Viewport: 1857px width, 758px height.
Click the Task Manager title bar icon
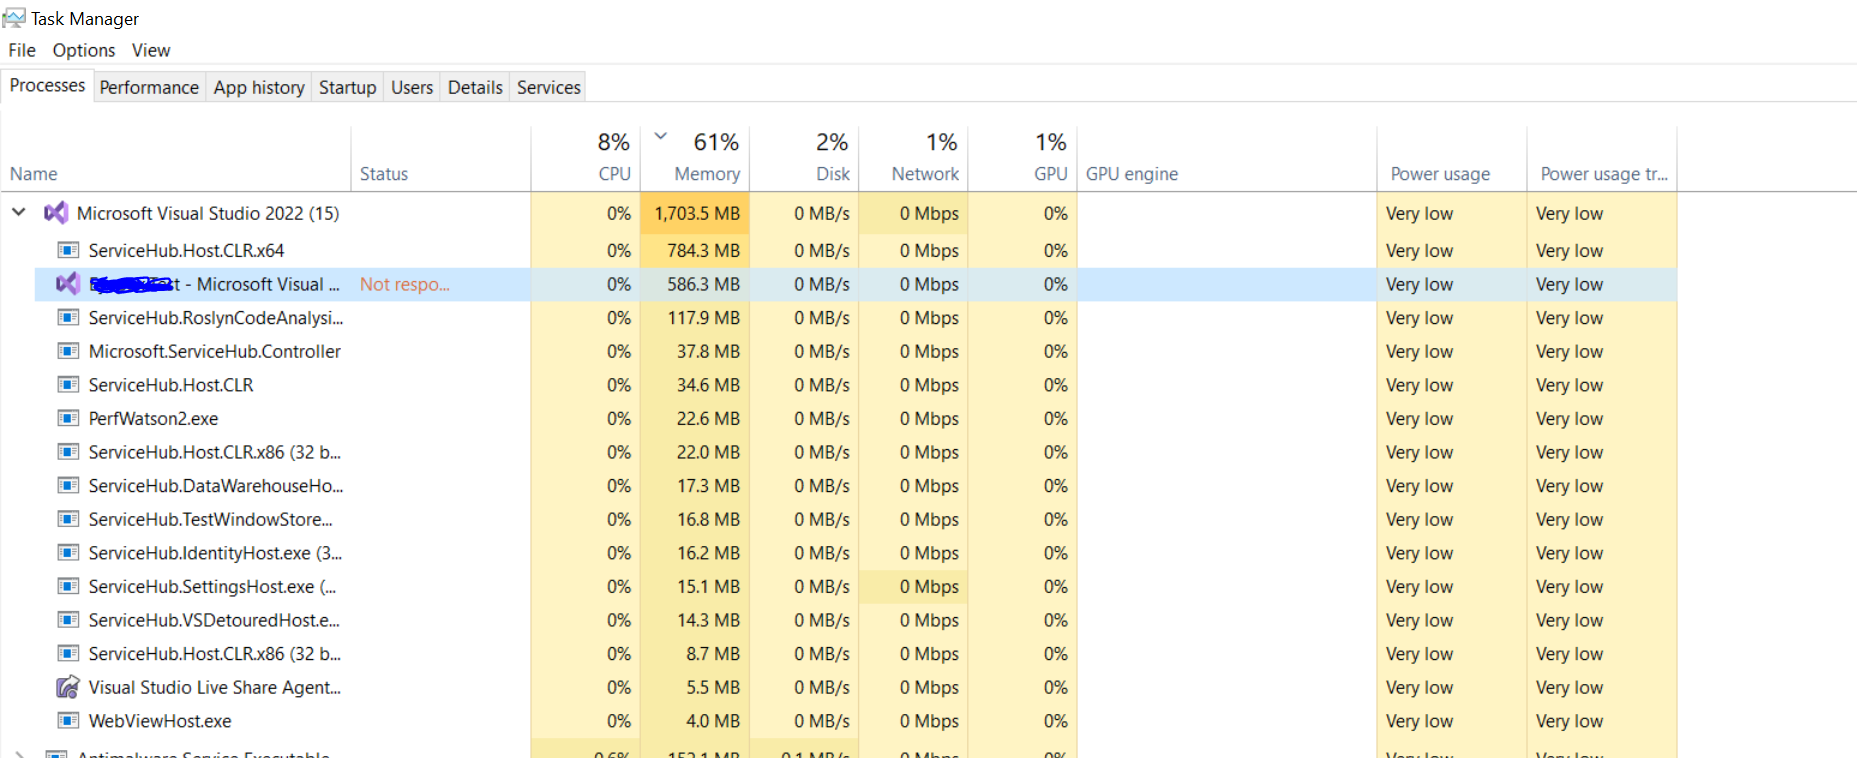point(14,18)
